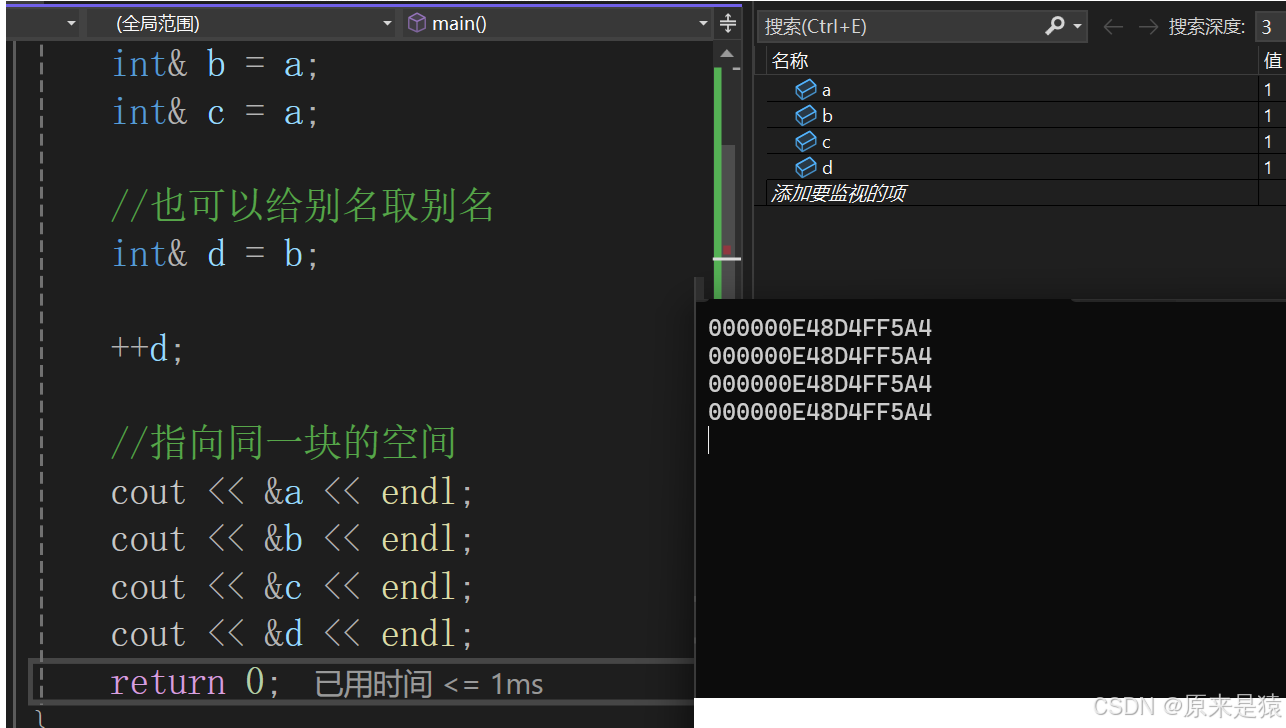Click the cube icon beside main()

click(417, 23)
